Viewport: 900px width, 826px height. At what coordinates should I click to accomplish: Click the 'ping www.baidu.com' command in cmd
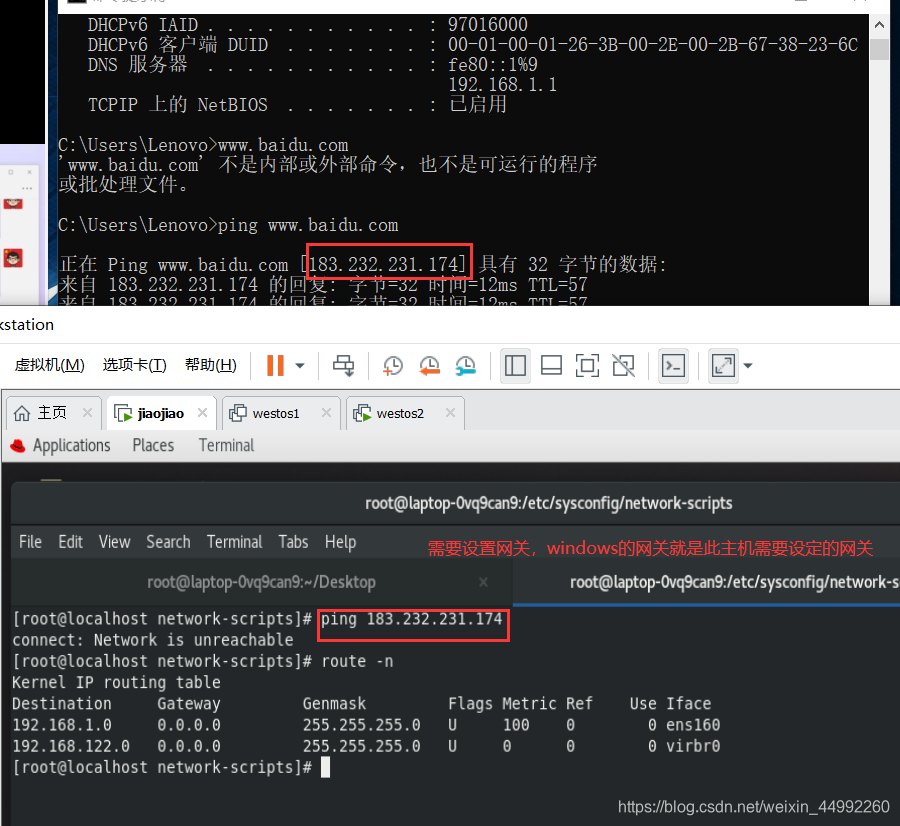tap(308, 225)
